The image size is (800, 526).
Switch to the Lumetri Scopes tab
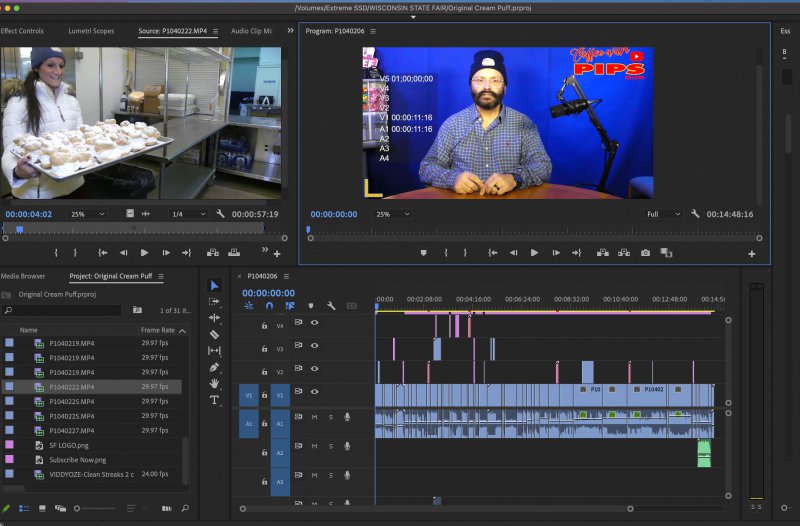(x=91, y=31)
